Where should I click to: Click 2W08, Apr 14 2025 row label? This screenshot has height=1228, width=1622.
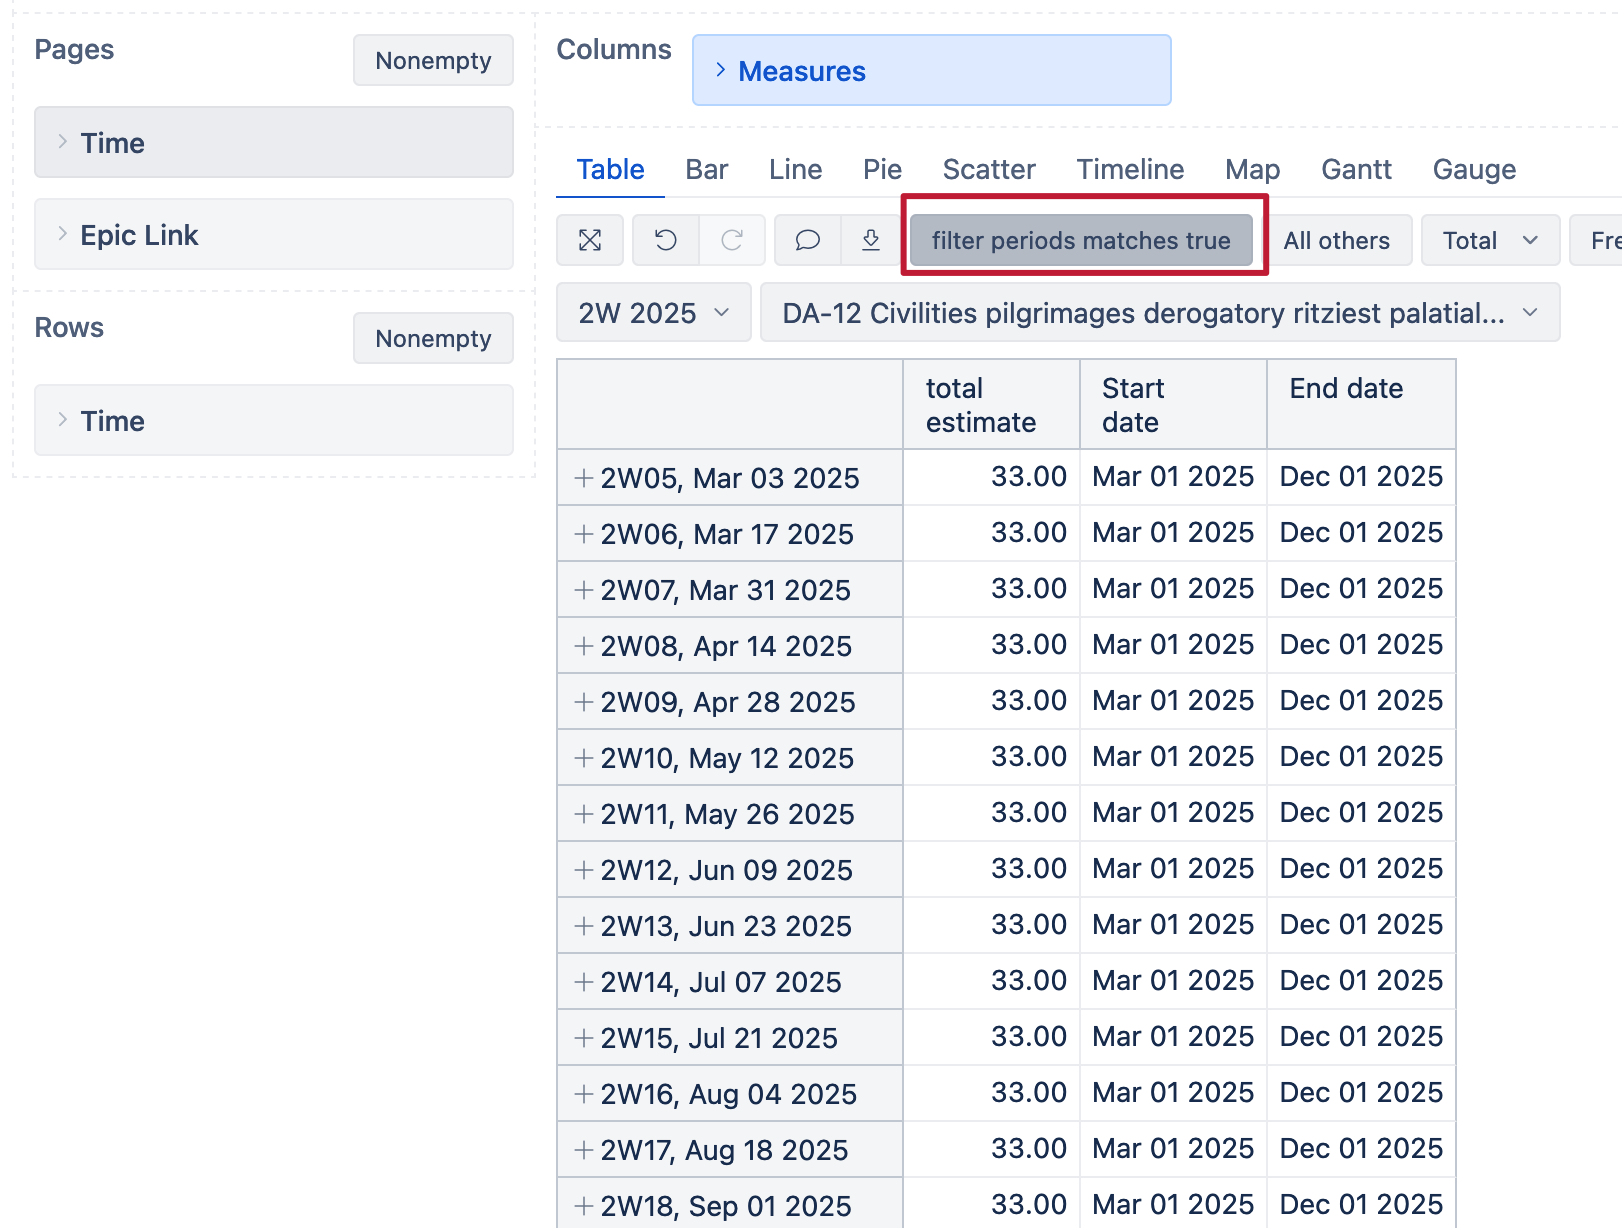(726, 646)
